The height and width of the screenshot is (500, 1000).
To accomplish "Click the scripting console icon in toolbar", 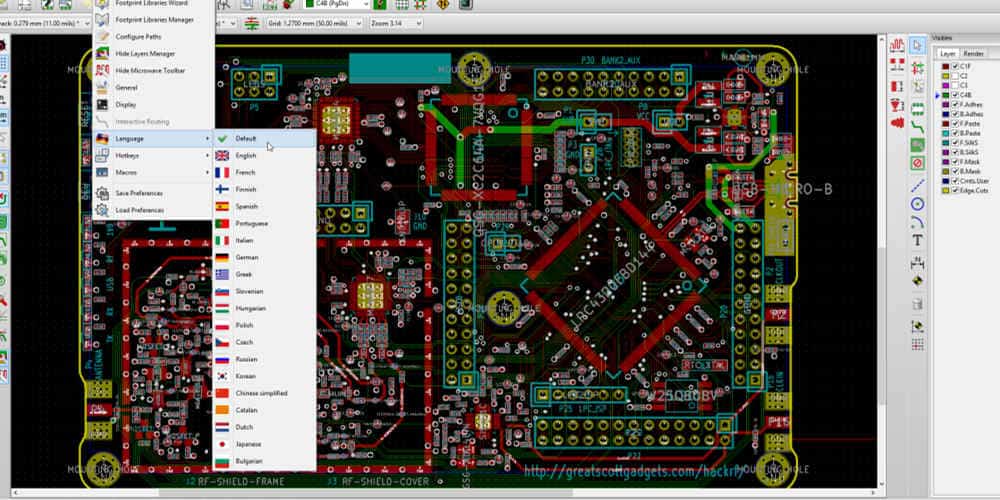I will pyautogui.click(x=466, y=4).
